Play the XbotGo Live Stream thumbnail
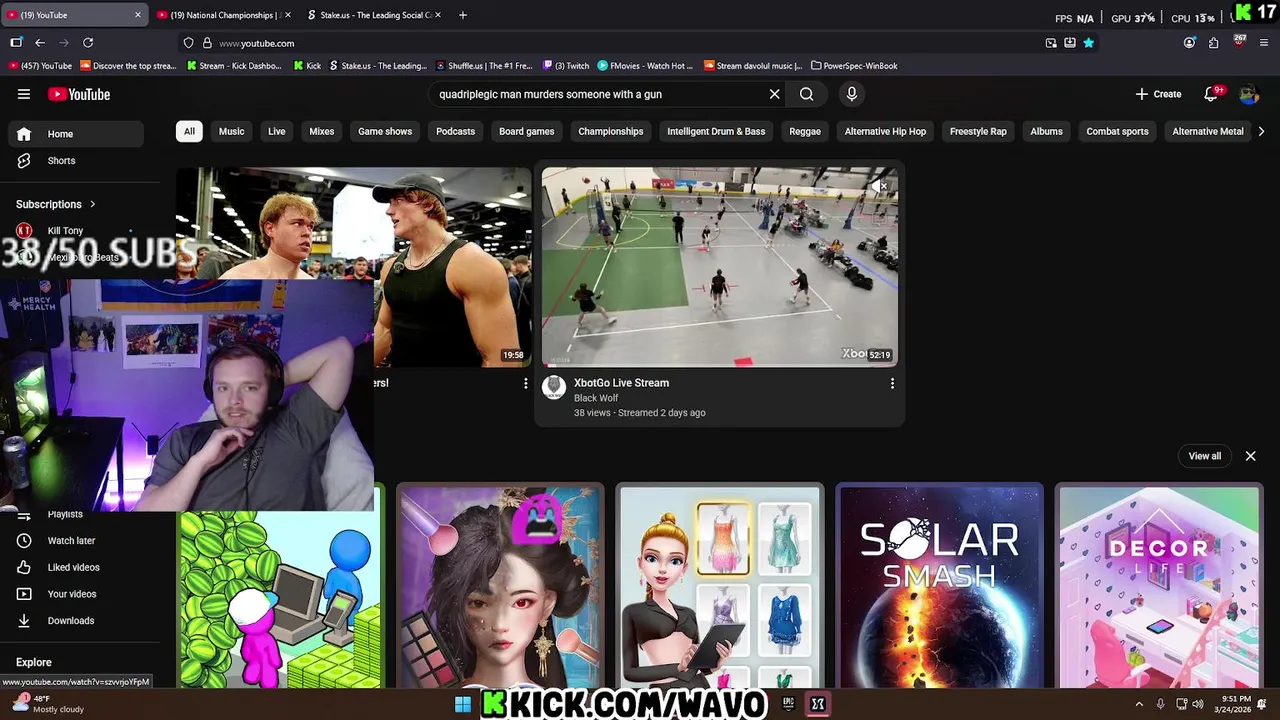The height and width of the screenshot is (720, 1280). click(720, 267)
